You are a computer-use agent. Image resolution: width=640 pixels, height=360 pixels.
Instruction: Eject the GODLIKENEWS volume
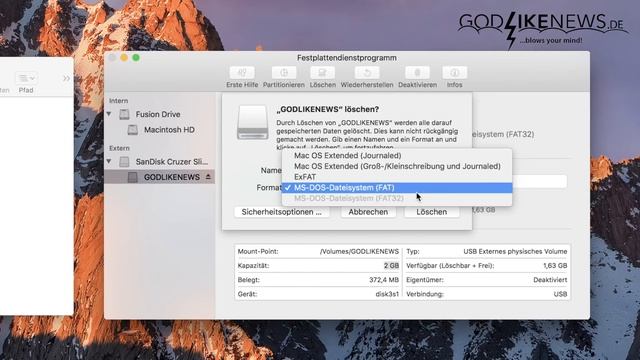208,177
